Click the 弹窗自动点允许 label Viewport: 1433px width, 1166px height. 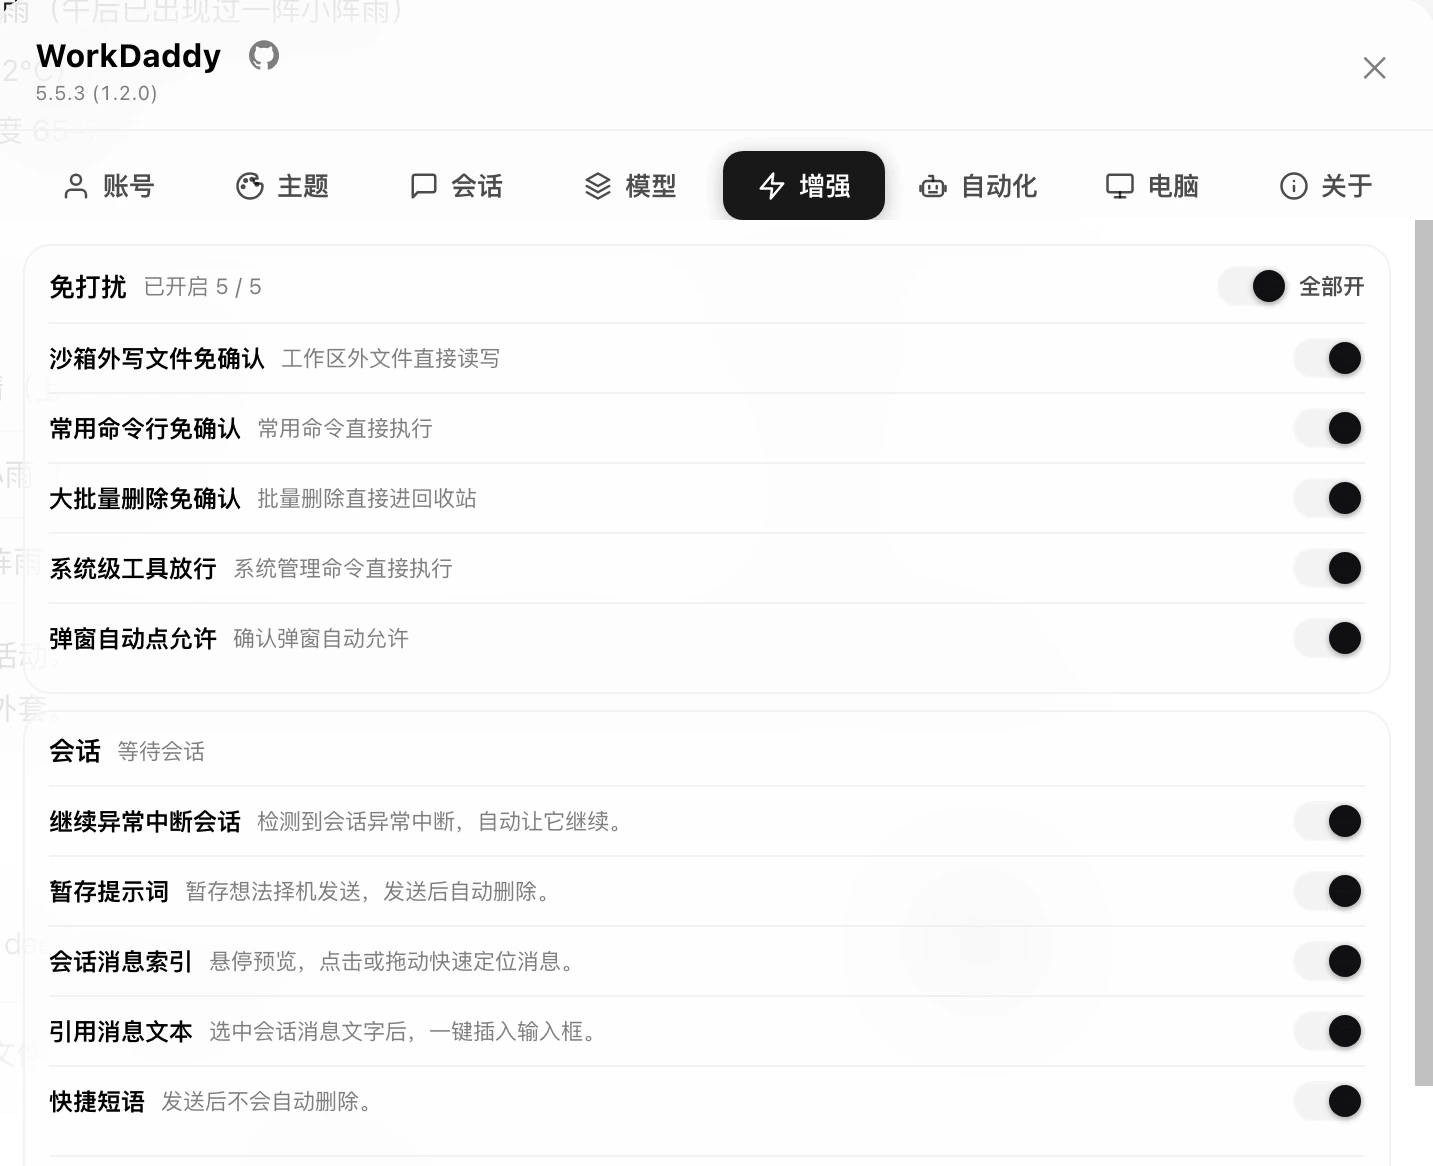[x=133, y=638]
